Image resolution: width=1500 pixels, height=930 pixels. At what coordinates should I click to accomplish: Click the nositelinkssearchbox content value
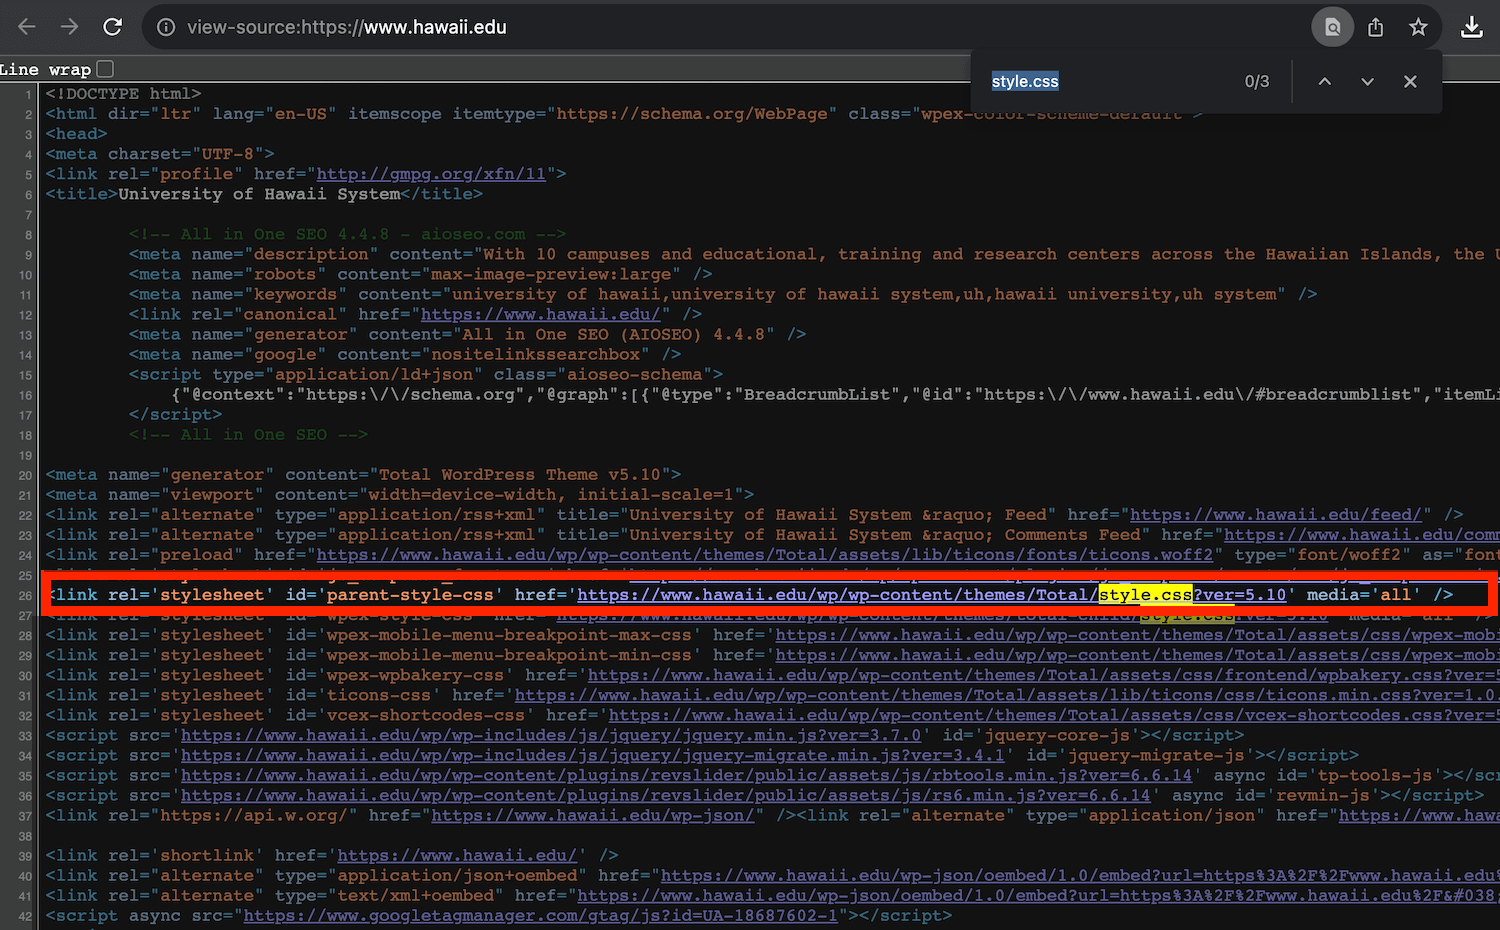pos(535,354)
